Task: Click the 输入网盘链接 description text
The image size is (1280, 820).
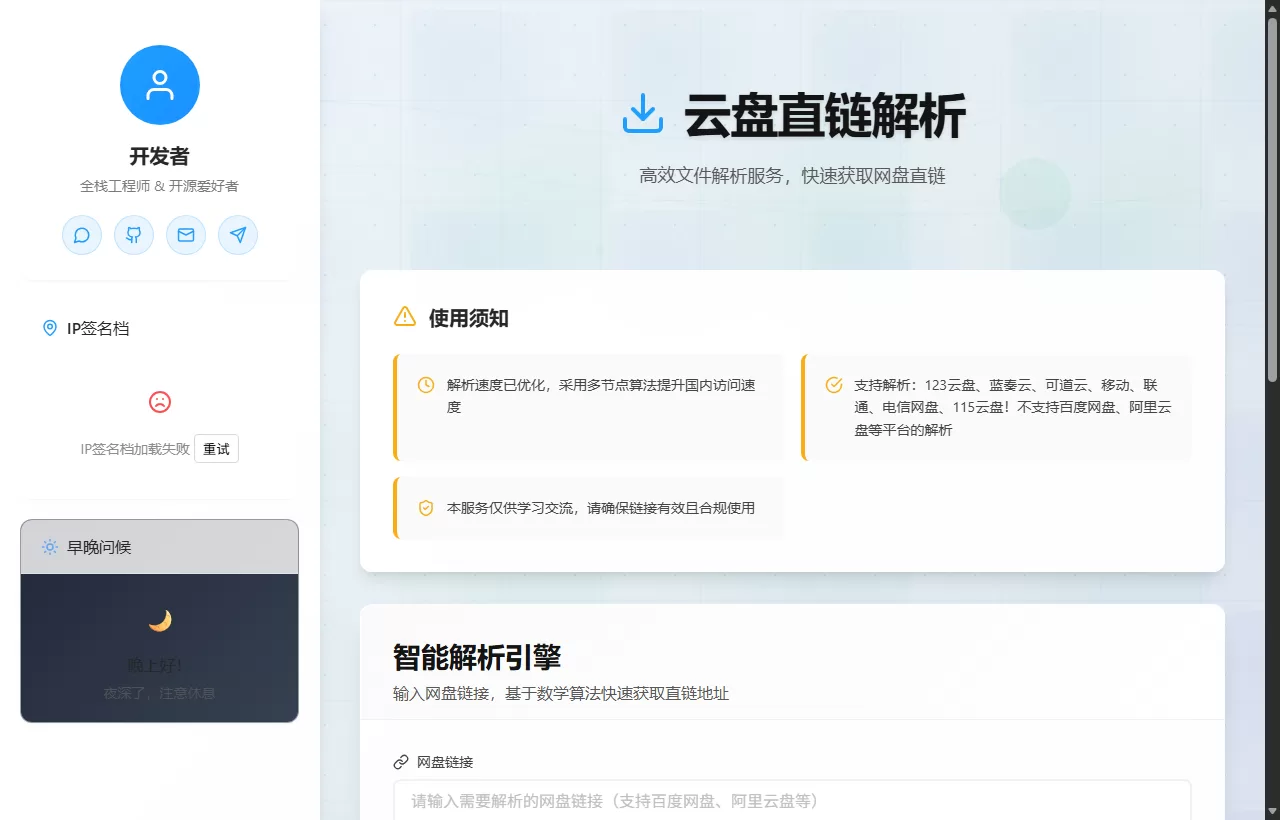Action: 561,694
